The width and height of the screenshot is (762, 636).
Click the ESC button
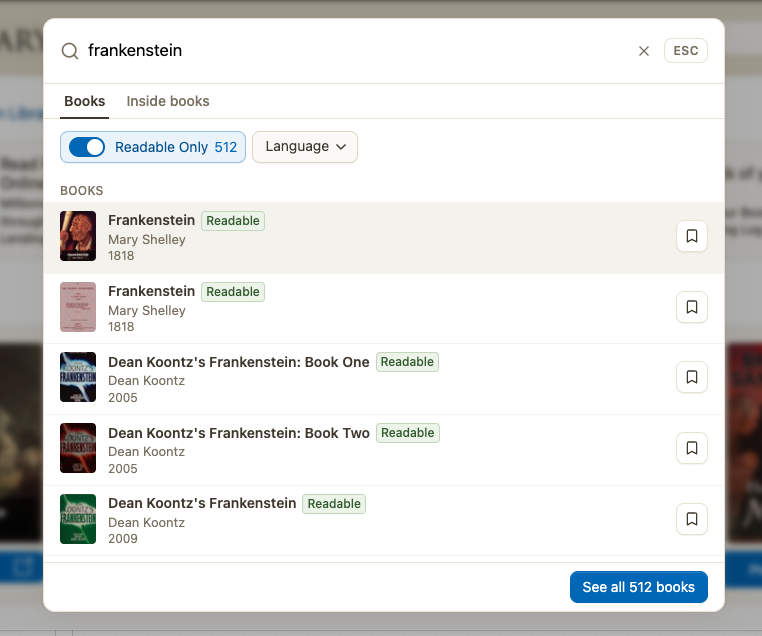pos(685,51)
